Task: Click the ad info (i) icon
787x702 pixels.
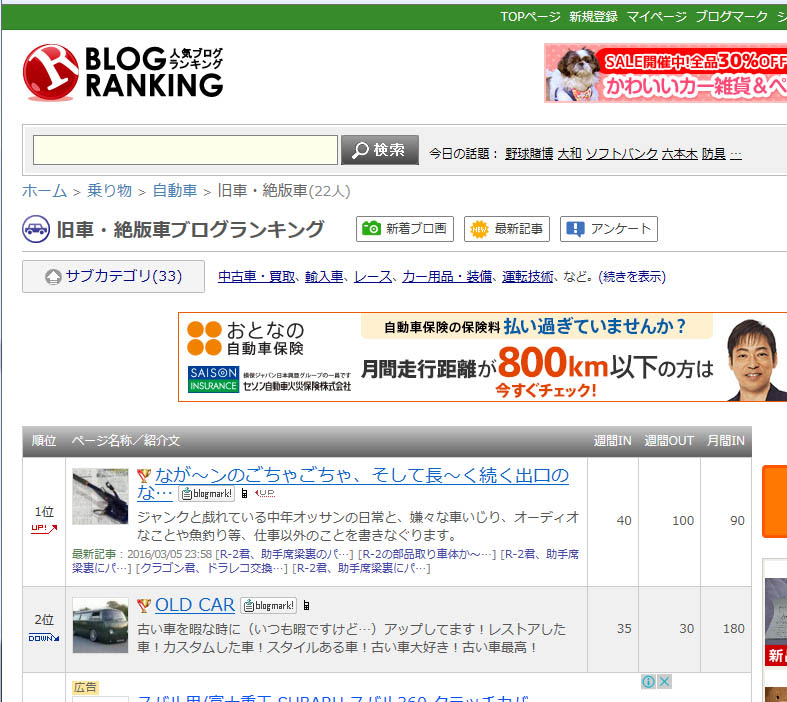Action: click(648, 682)
